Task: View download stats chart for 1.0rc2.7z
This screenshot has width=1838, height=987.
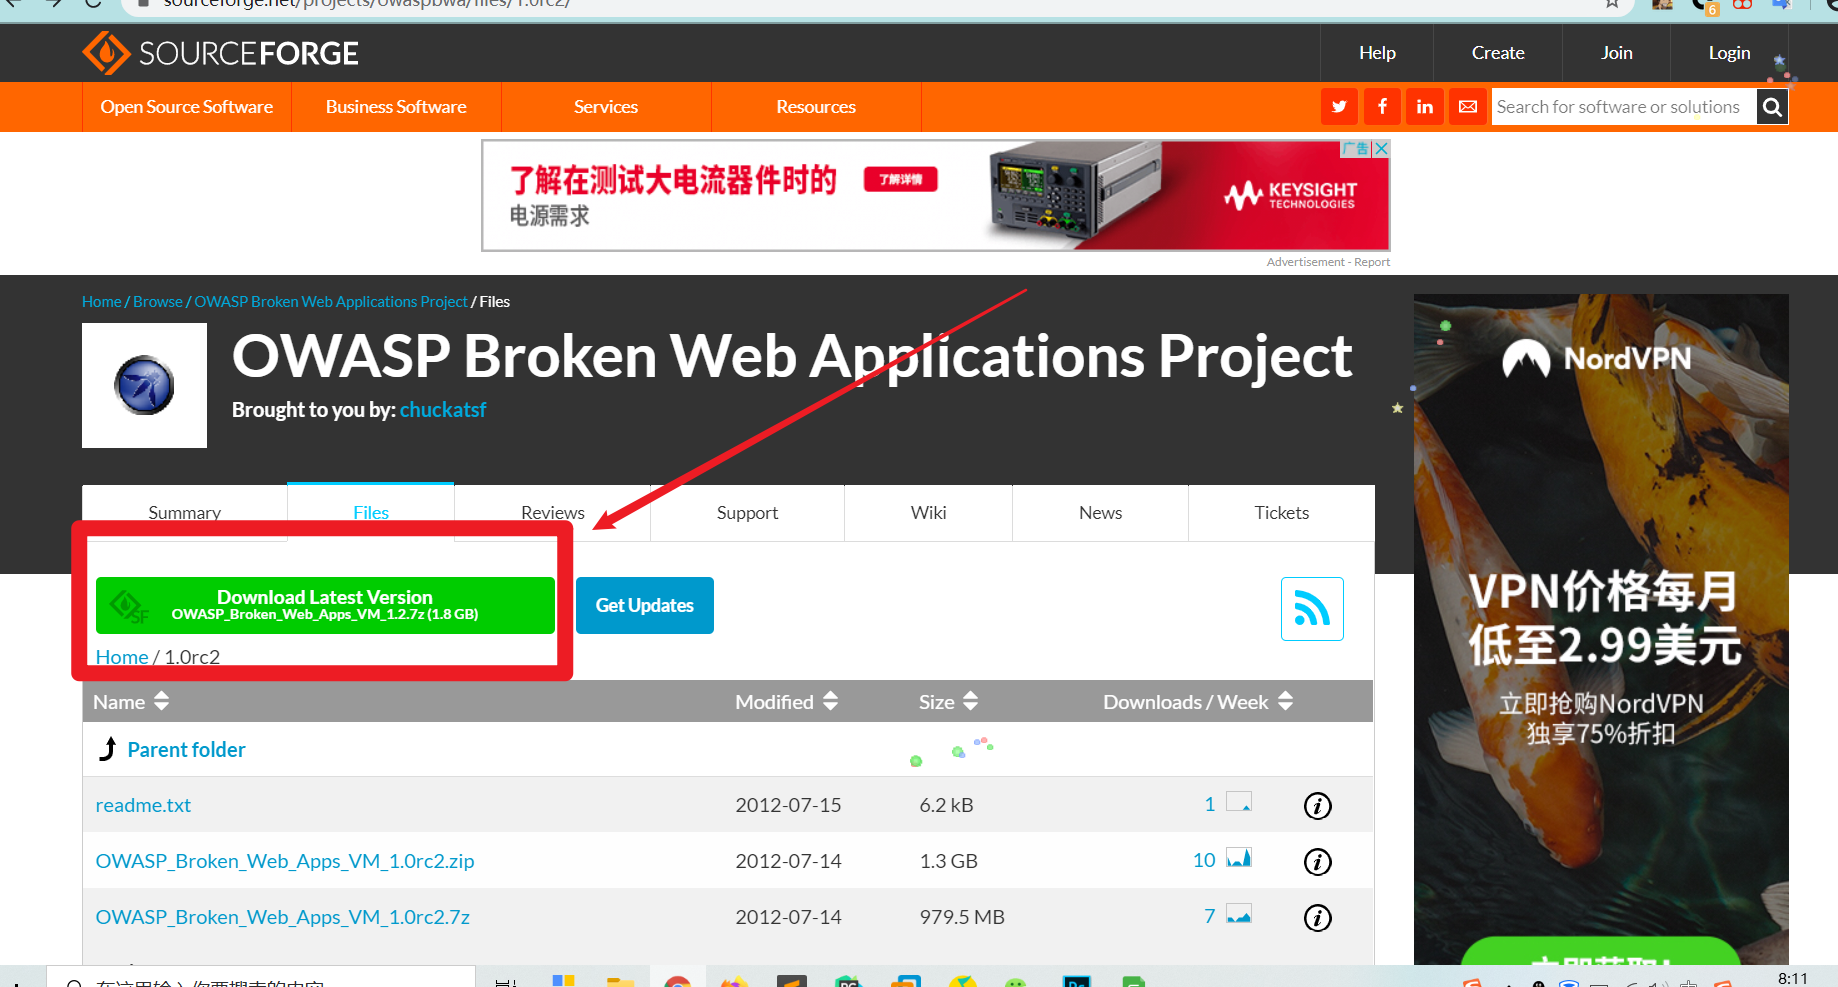Action: click(x=1239, y=914)
